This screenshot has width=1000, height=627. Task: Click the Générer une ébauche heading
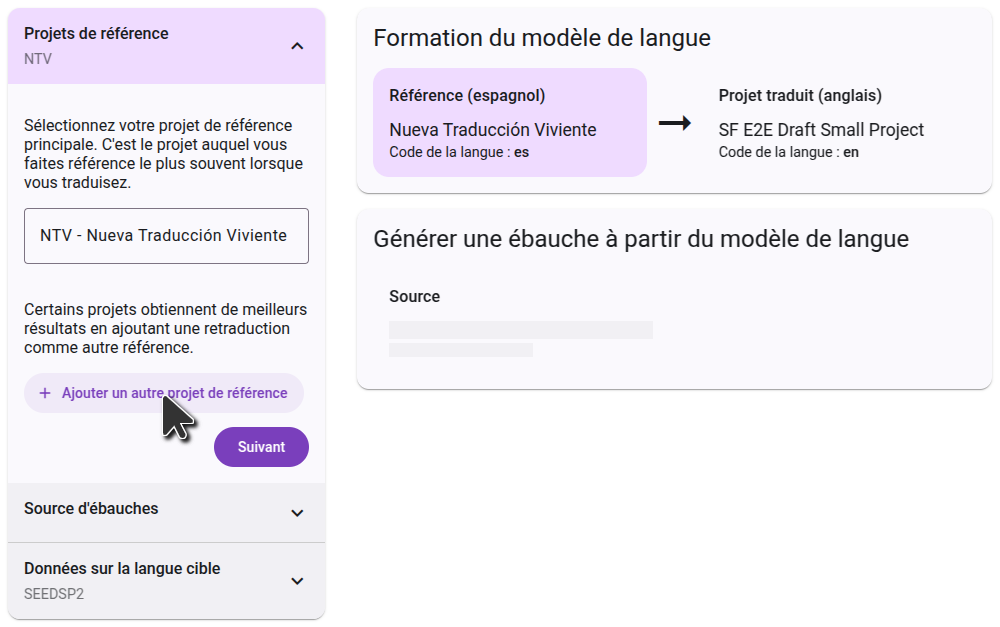(x=640, y=239)
